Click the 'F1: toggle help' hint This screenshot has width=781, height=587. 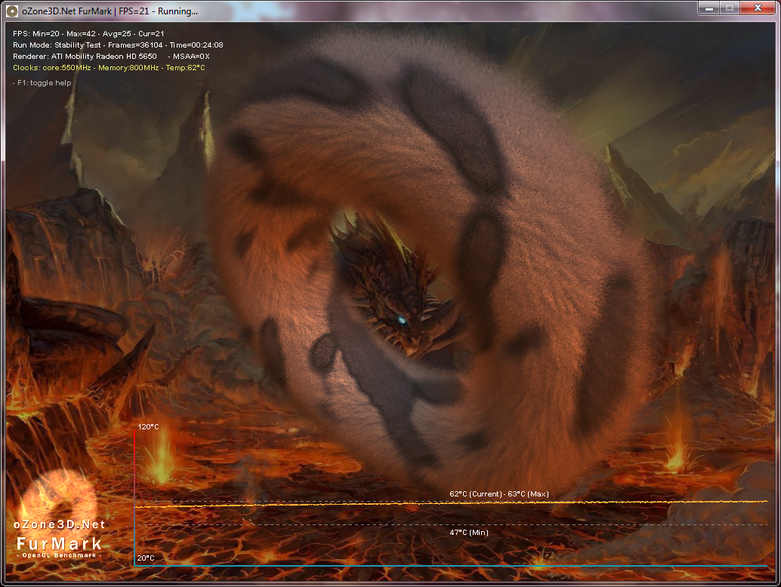coord(42,83)
